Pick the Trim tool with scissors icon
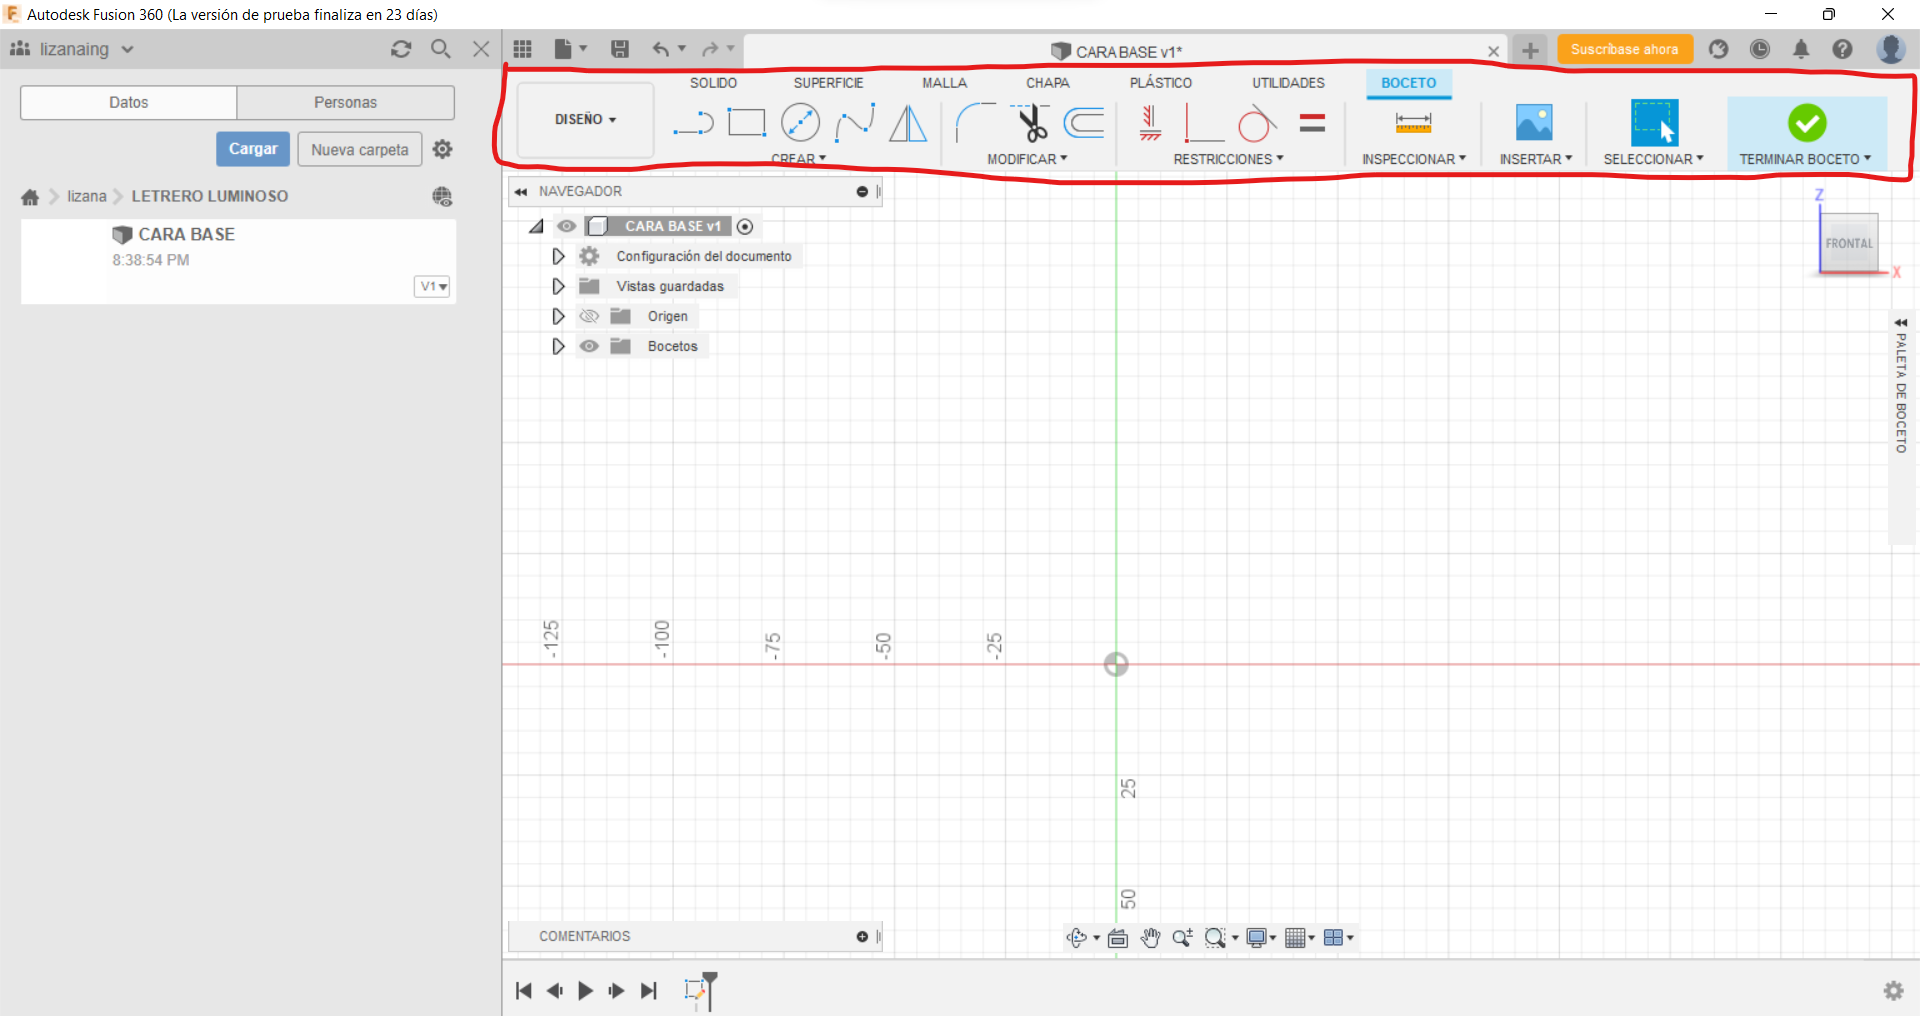The height and width of the screenshot is (1016, 1920). pyautogui.click(x=1032, y=122)
